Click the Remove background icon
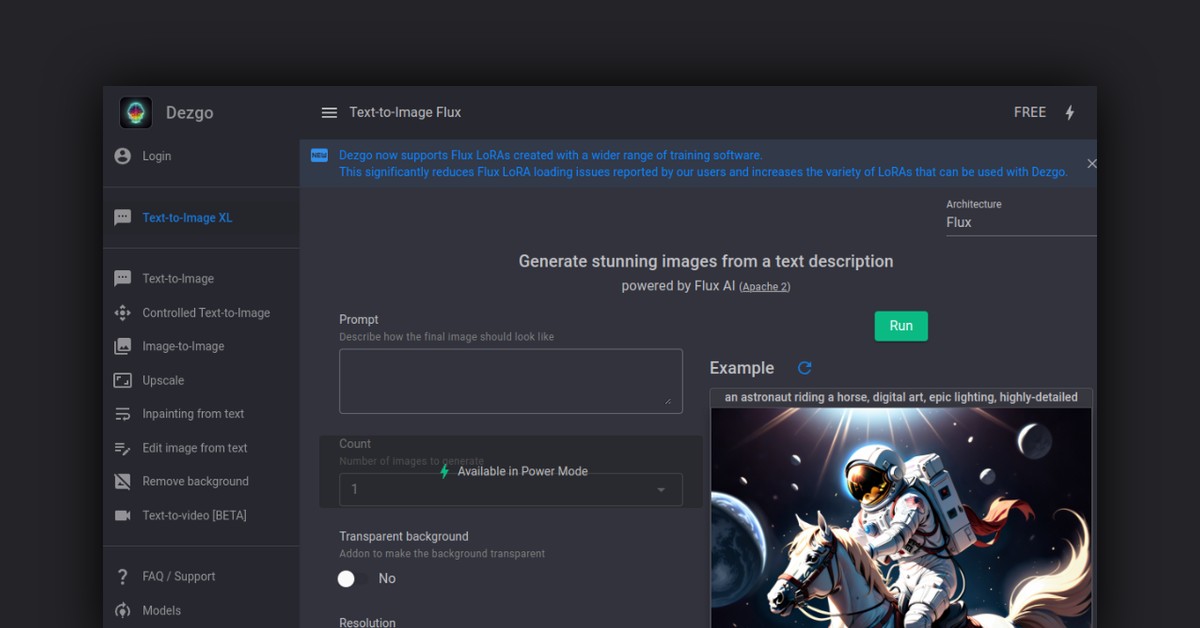 [x=122, y=481]
